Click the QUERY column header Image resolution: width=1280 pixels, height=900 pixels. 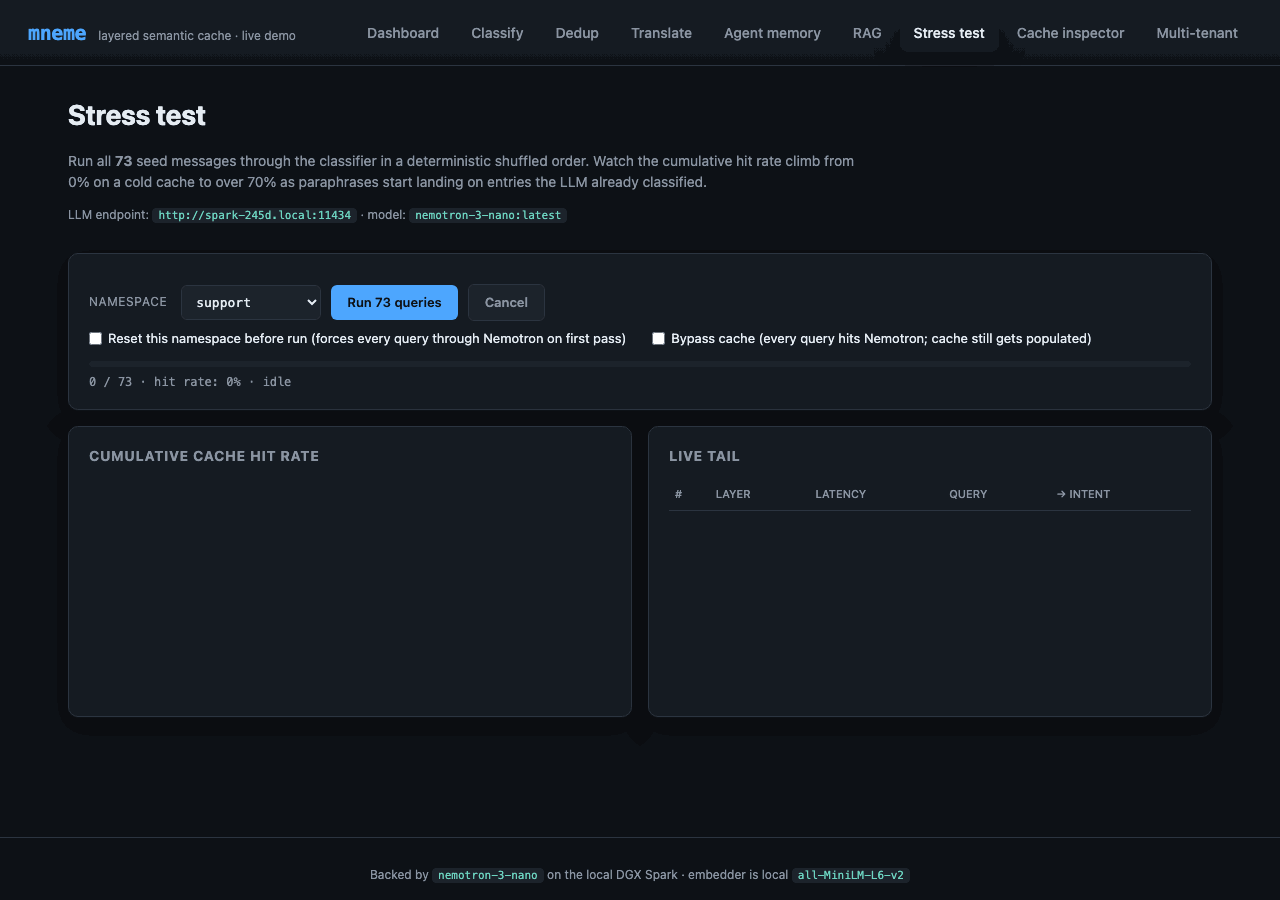tap(968, 494)
